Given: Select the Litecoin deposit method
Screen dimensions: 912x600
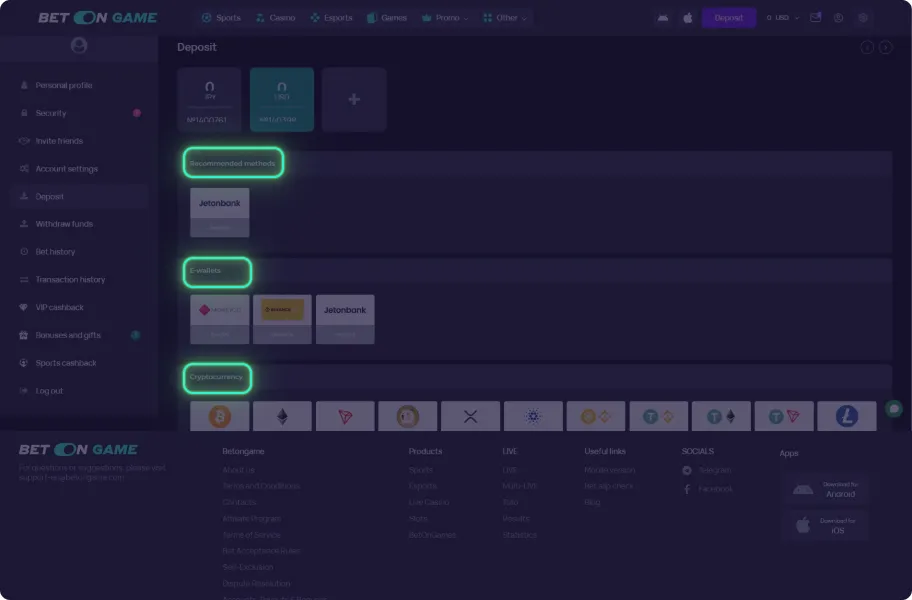Looking at the screenshot, I should [x=846, y=416].
